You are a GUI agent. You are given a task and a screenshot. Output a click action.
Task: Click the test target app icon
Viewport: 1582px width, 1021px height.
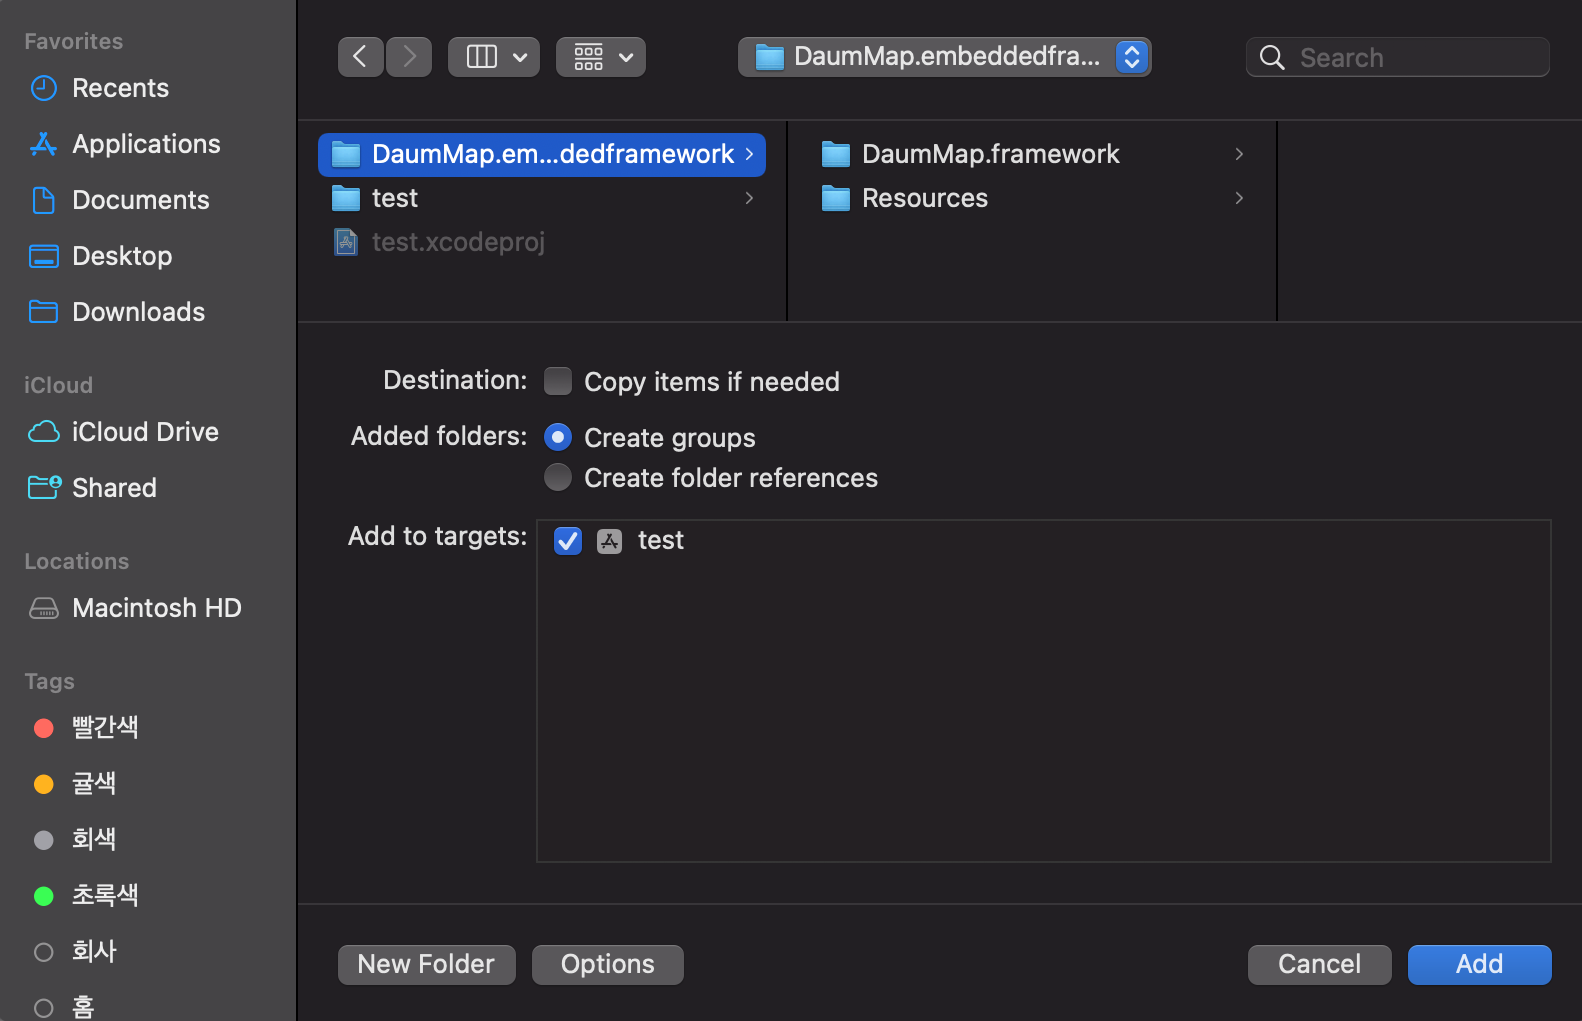coord(610,541)
